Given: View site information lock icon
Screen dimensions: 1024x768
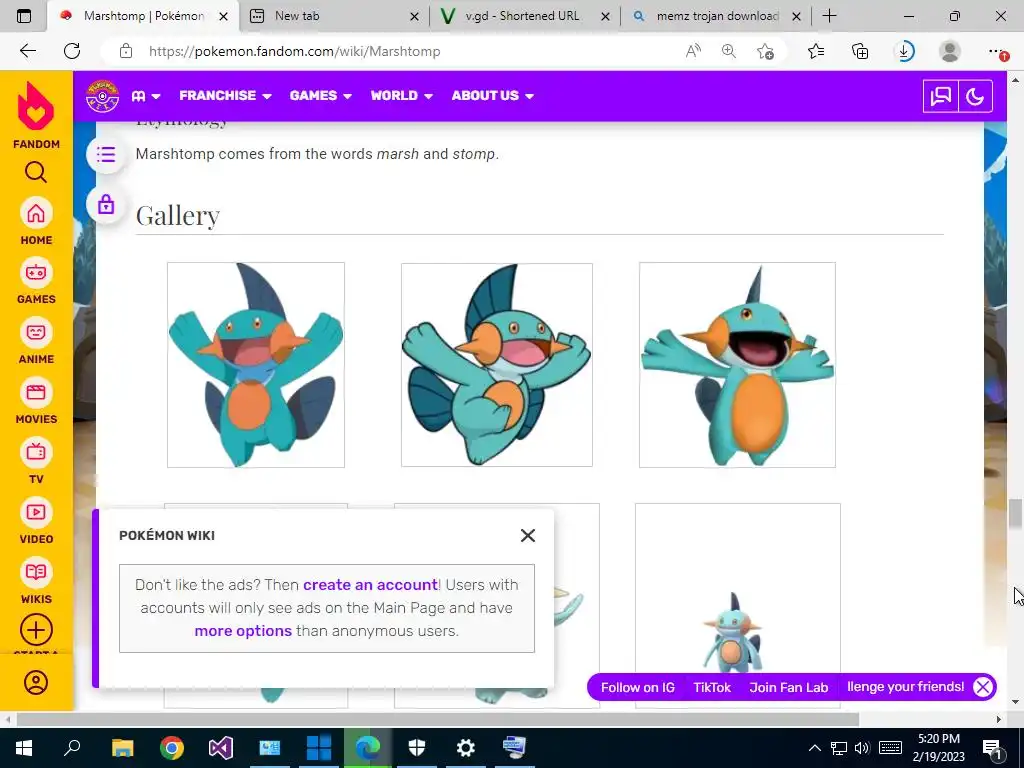Looking at the screenshot, I should (x=126, y=51).
